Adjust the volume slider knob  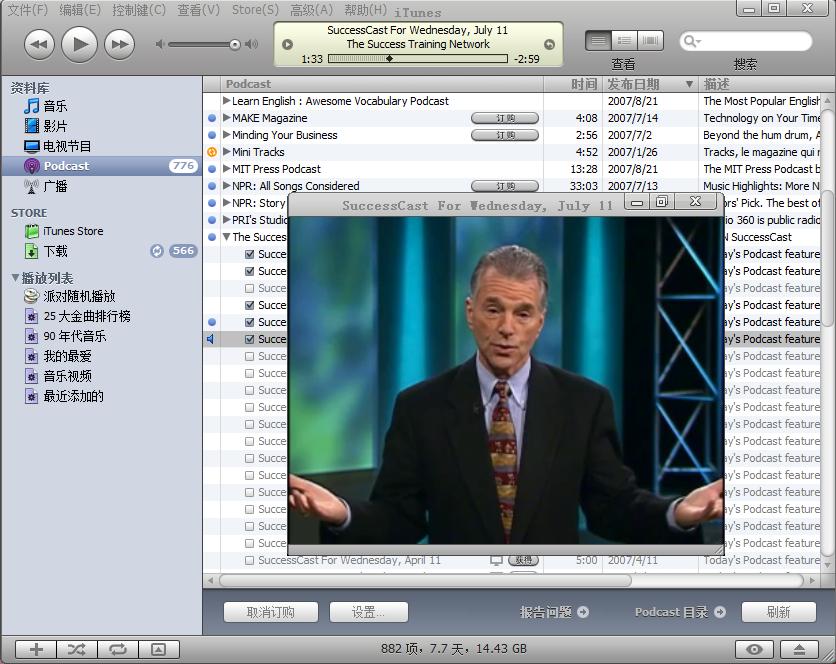click(235, 44)
